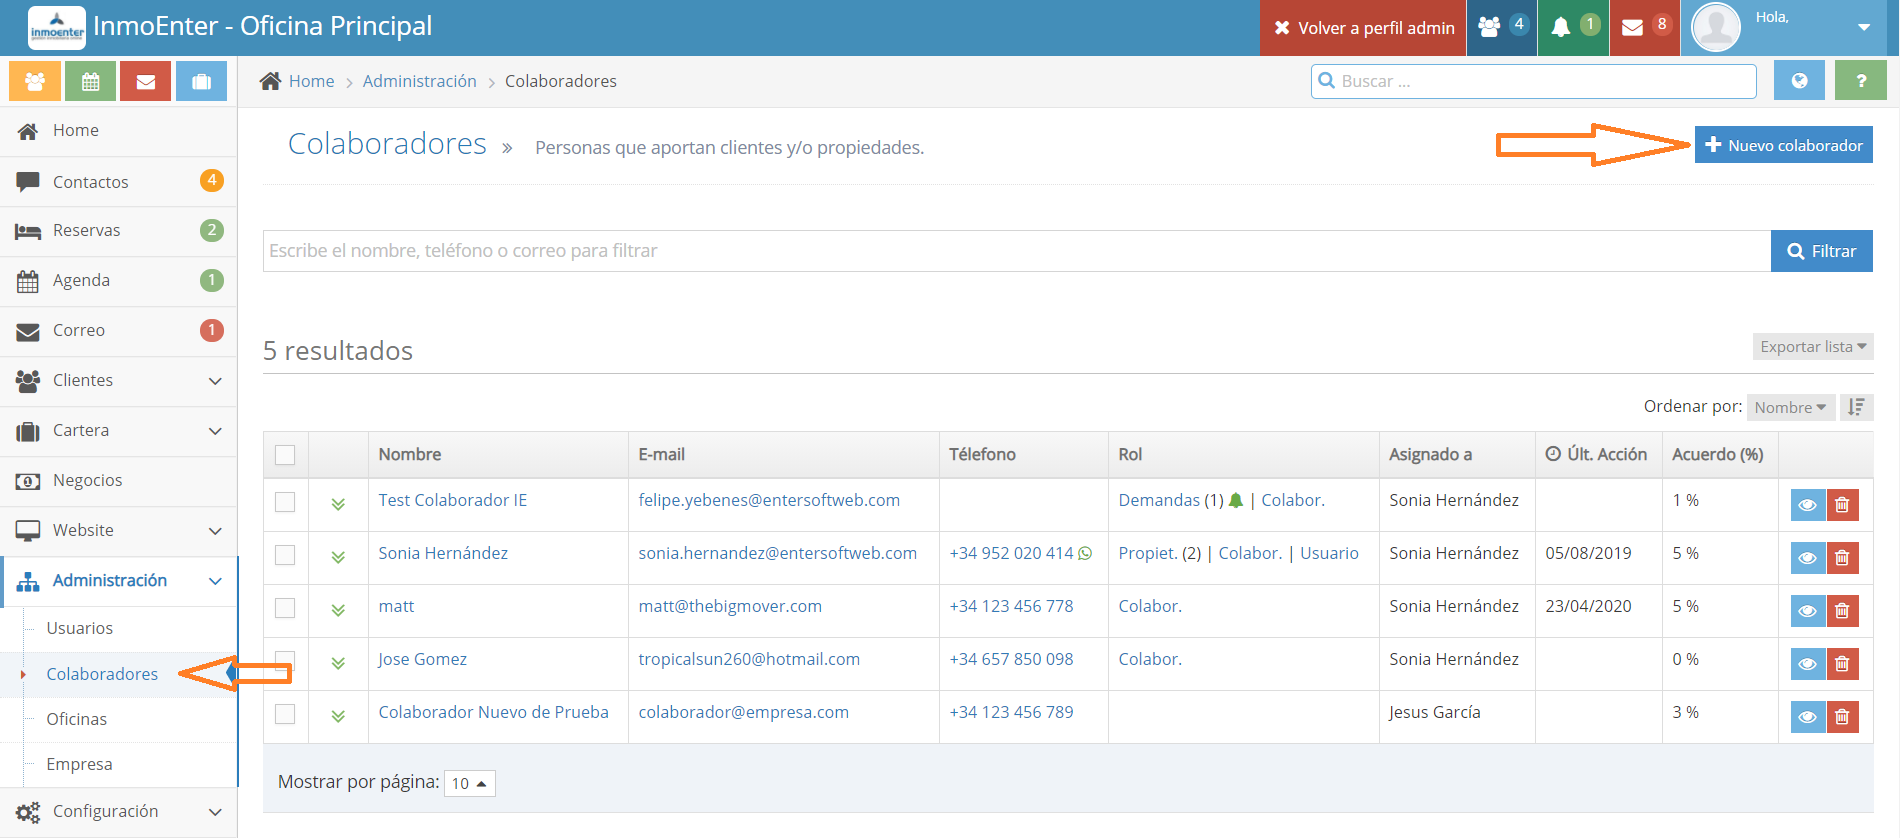
Task: Click the name, phone or email filter field
Action: (1017, 251)
